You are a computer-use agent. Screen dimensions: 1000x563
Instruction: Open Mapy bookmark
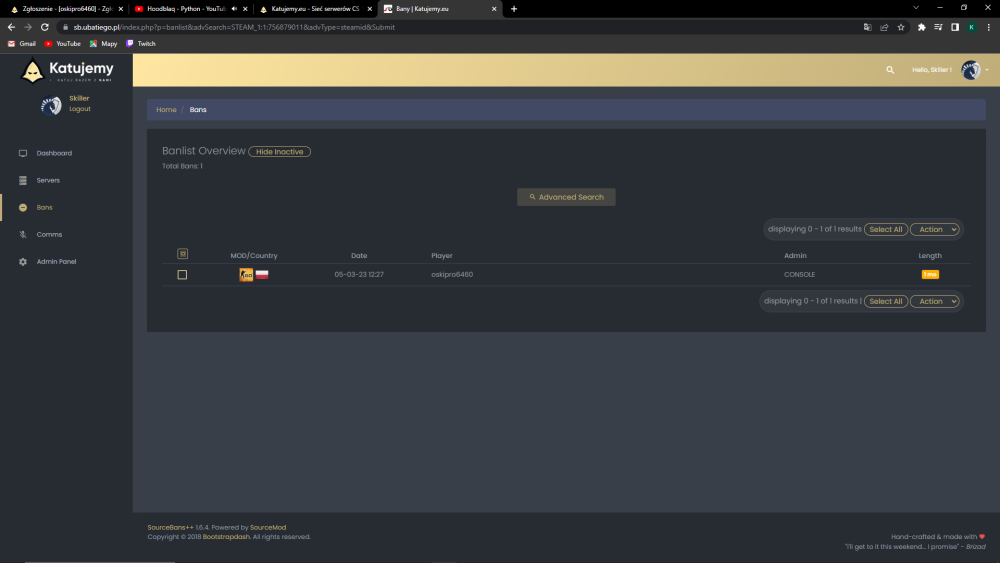103,44
